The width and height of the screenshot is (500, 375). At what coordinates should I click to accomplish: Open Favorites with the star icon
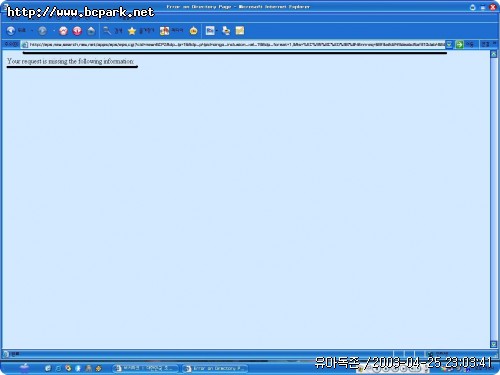132,31
